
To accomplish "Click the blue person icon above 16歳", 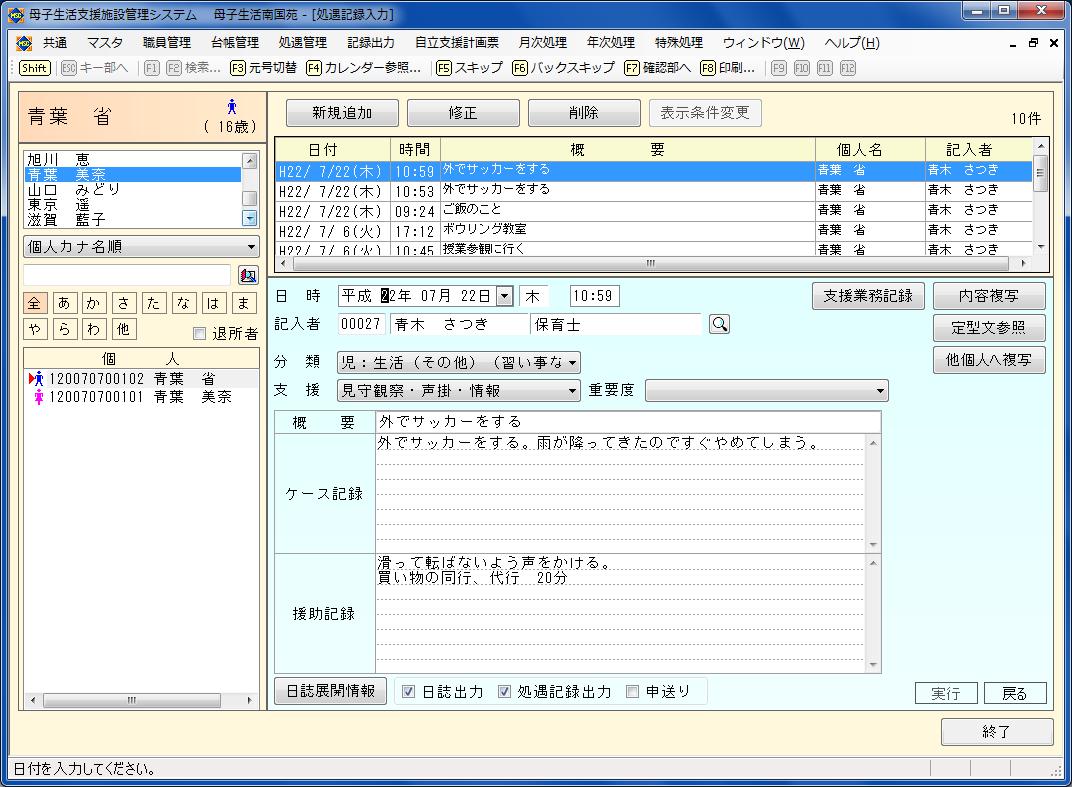I will click(x=232, y=107).
